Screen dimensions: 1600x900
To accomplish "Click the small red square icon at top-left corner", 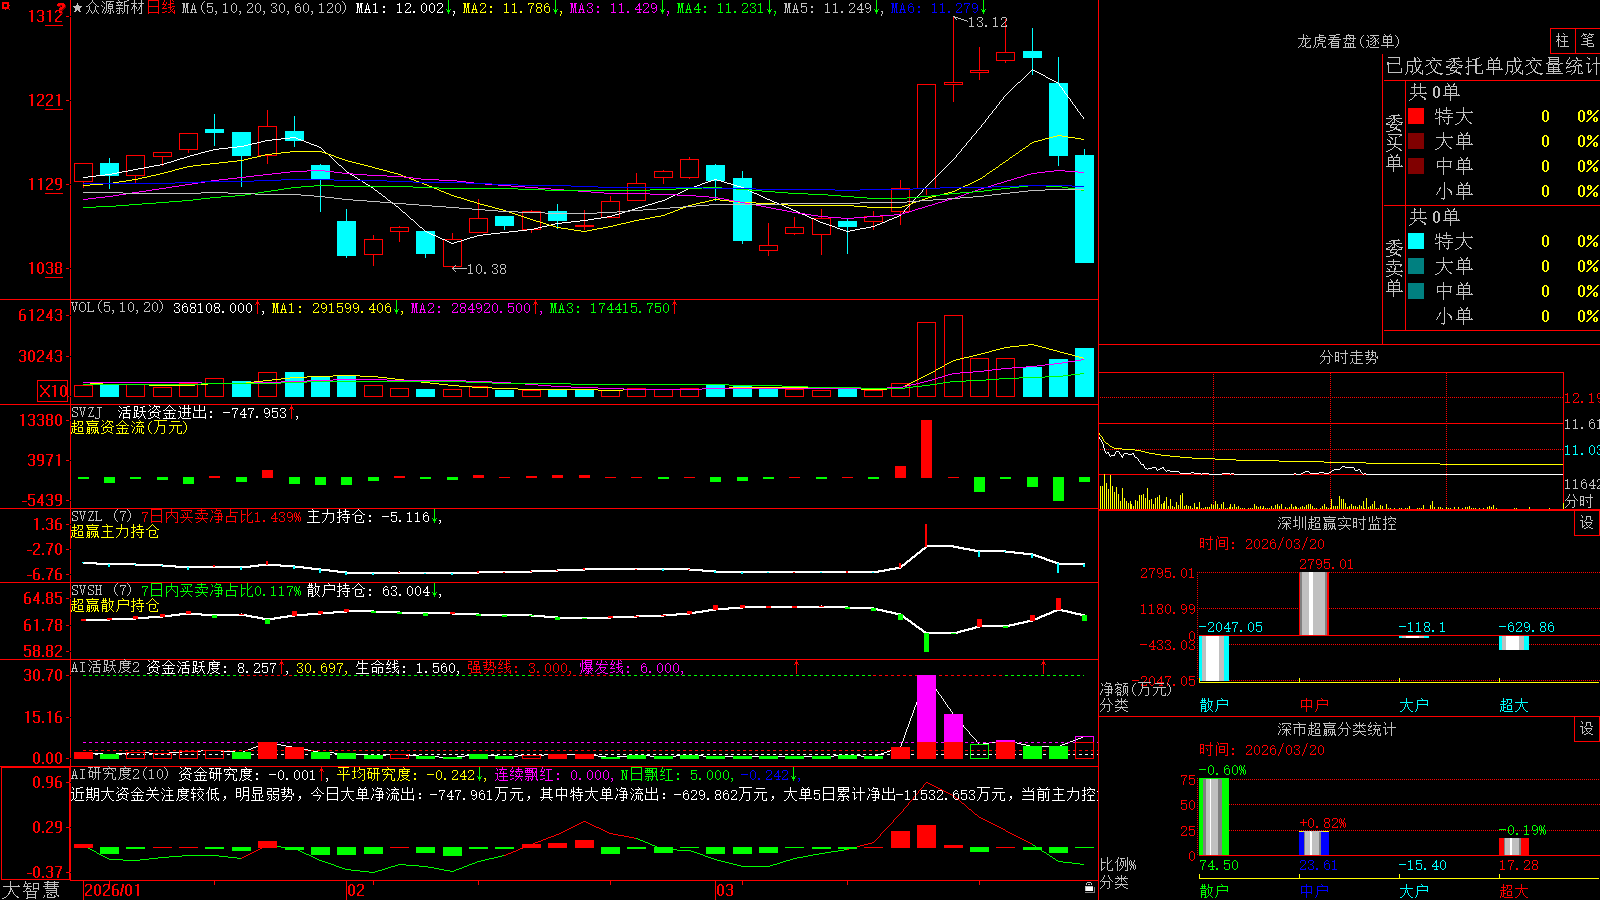I will (x=5, y=5).
